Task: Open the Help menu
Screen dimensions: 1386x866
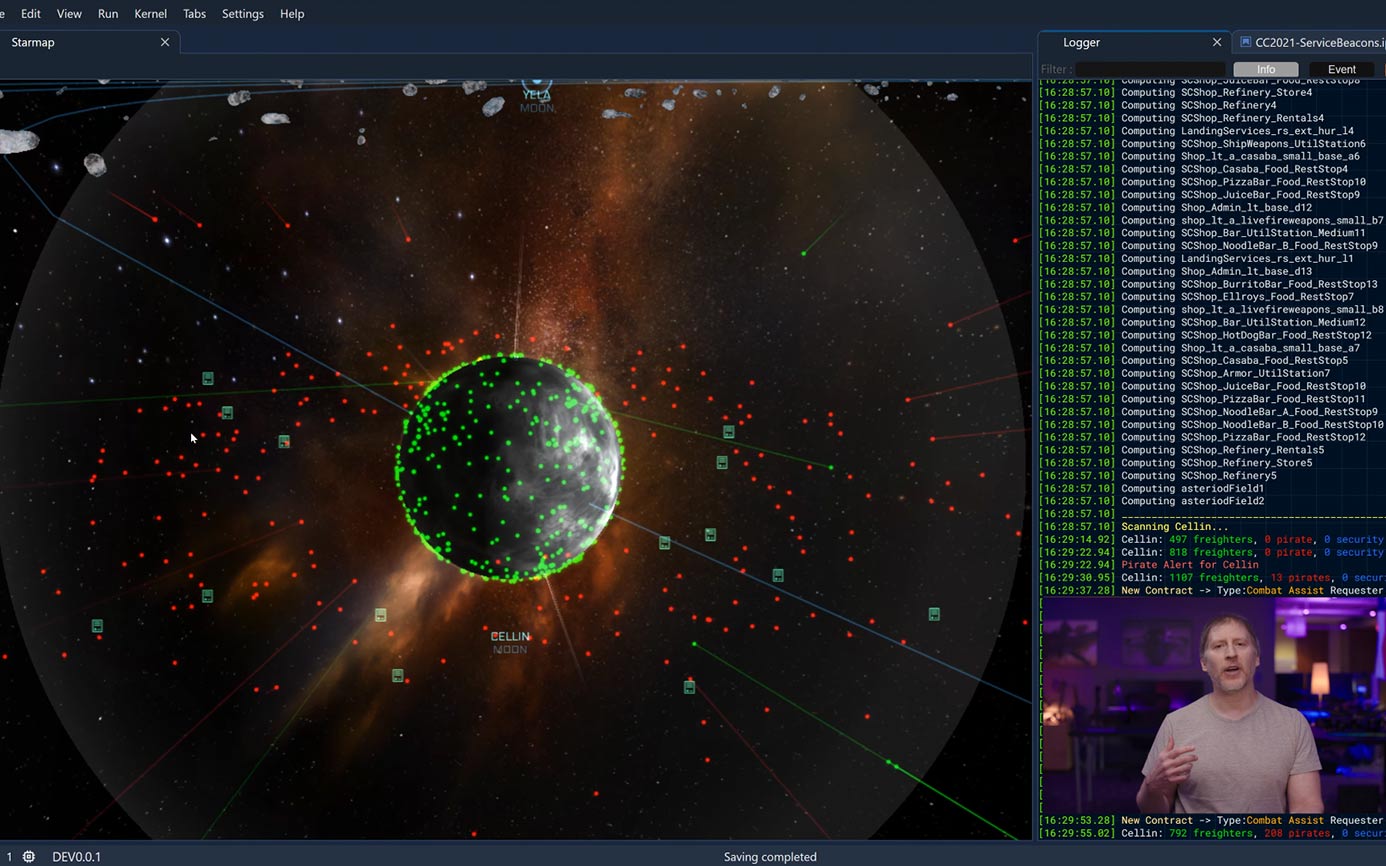Action: click(292, 14)
